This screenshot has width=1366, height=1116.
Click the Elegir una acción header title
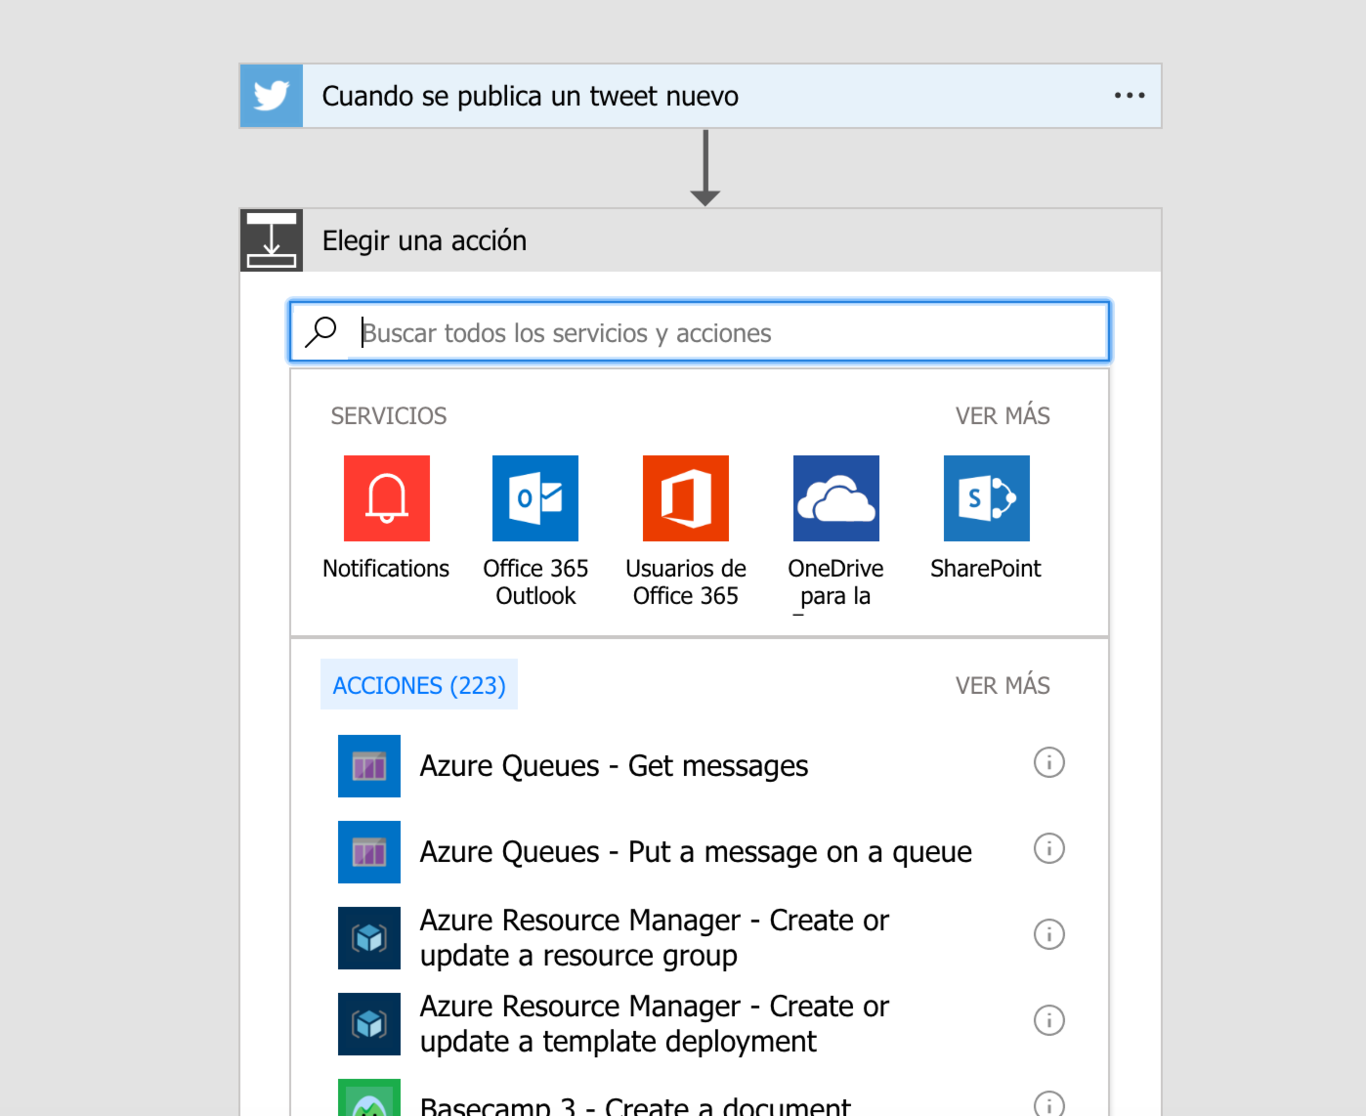[424, 241]
